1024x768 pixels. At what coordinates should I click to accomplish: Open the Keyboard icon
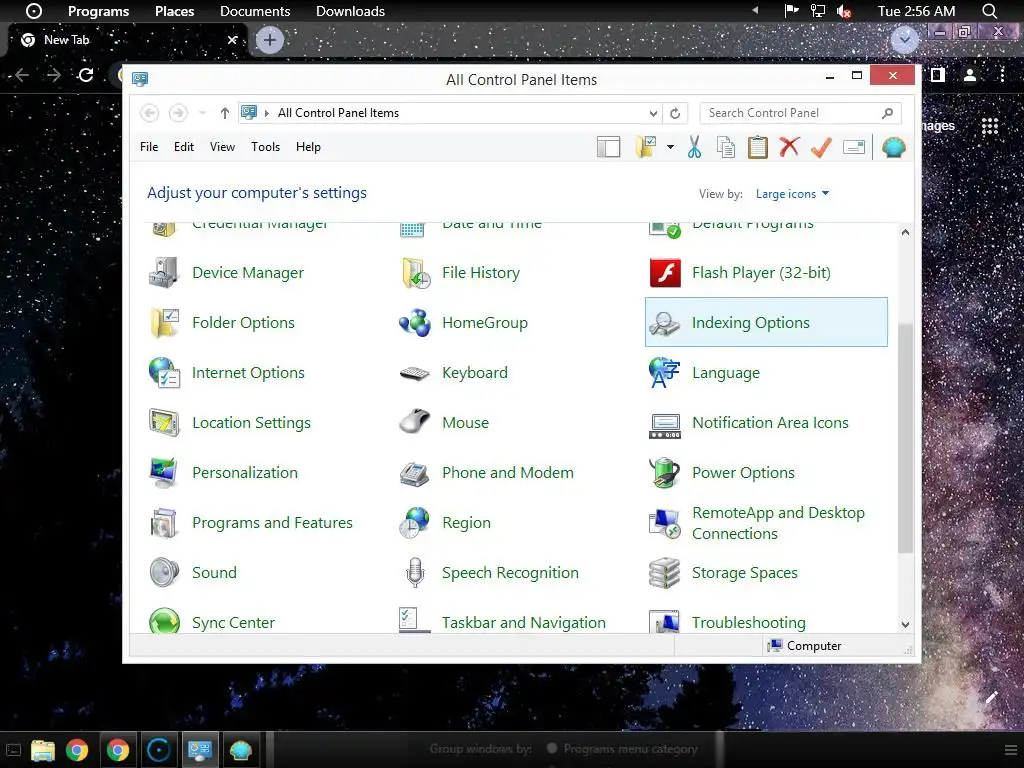tap(415, 373)
